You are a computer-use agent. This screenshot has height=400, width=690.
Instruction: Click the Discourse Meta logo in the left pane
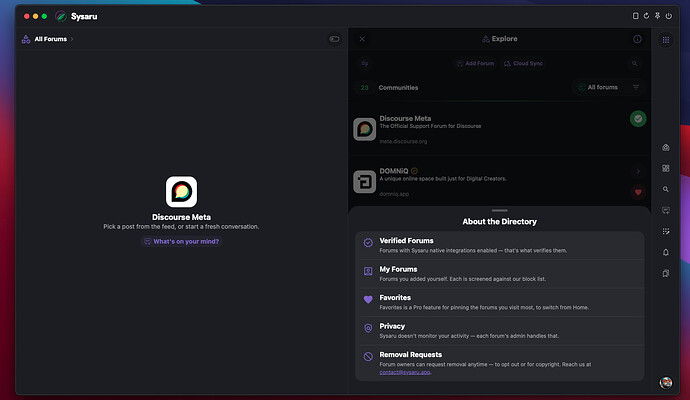[181, 192]
